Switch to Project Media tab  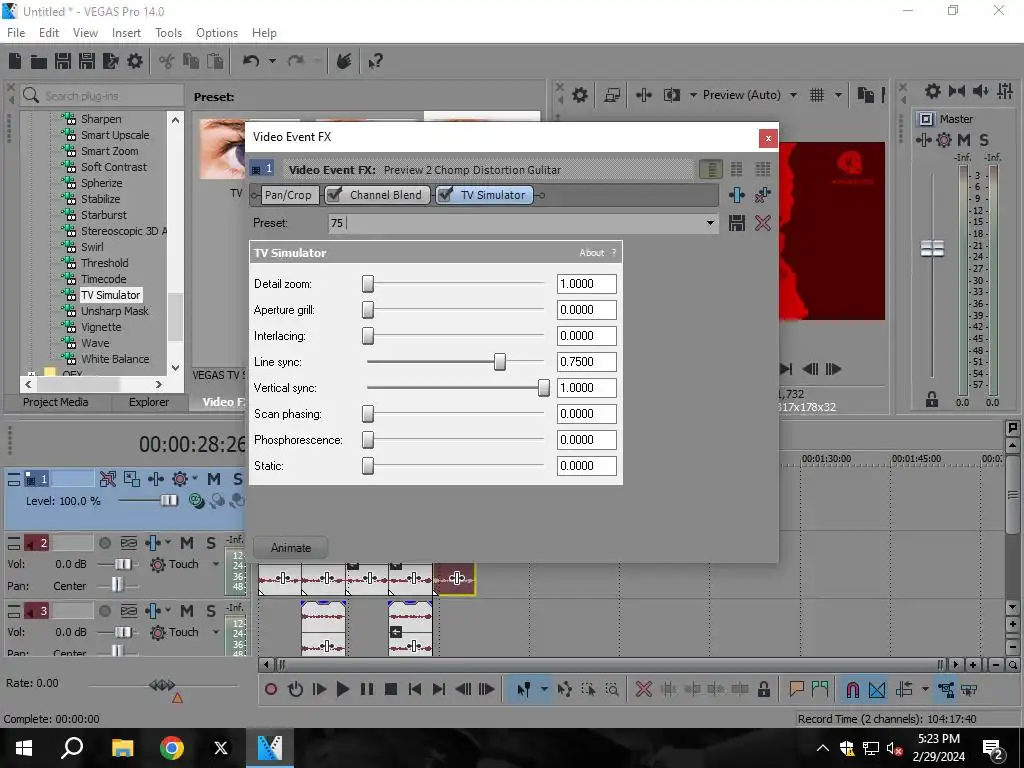tap(56, 402)
